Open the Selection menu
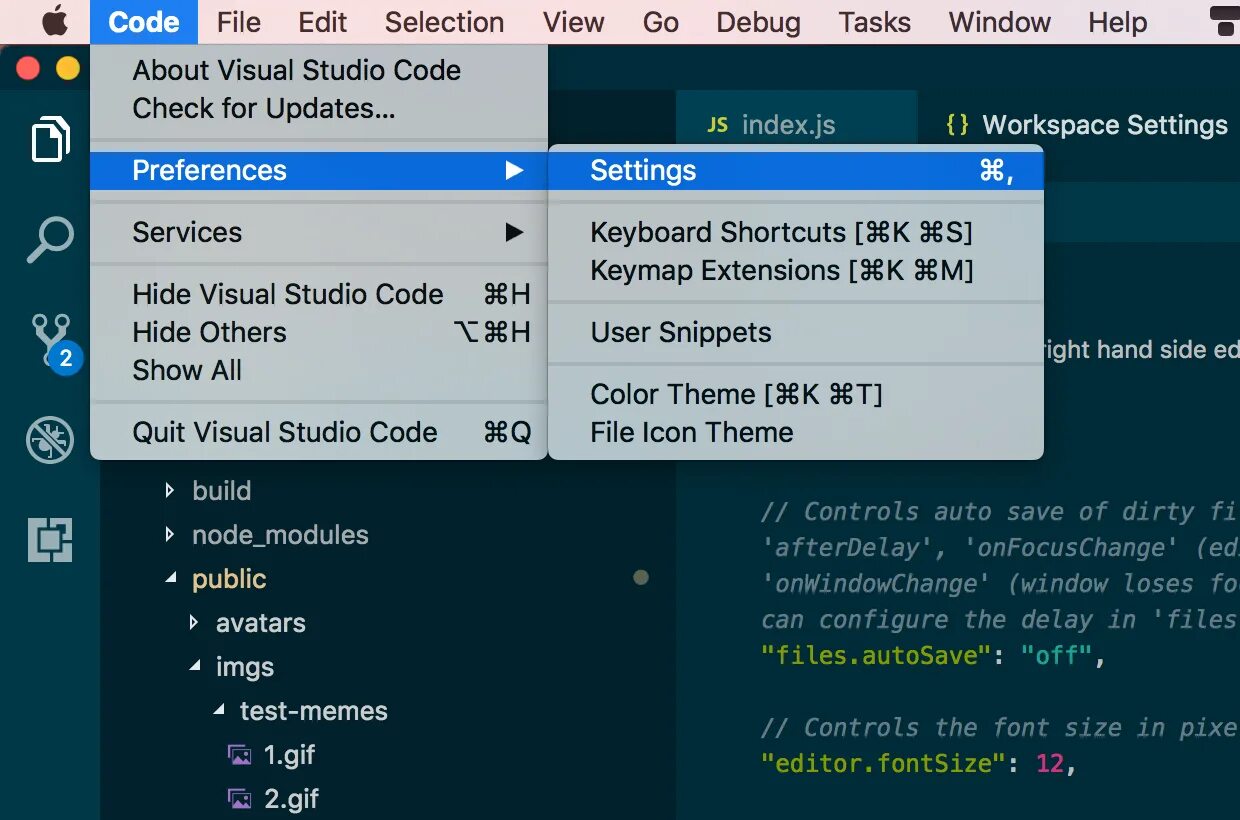Image resolution: width=1240 pixels, height=820 pixels. pos(444,22)
